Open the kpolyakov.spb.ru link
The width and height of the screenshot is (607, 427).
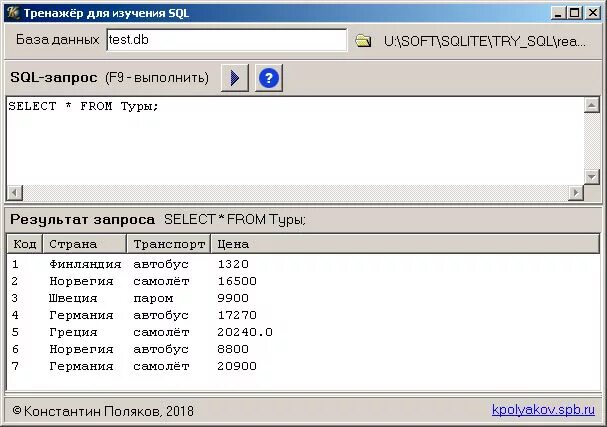(543, 410)
